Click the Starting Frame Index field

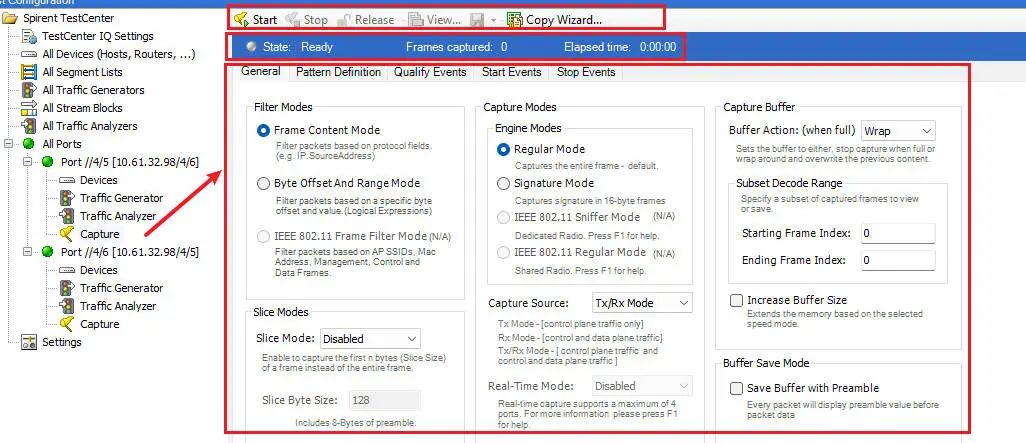[x=896, y=233]
